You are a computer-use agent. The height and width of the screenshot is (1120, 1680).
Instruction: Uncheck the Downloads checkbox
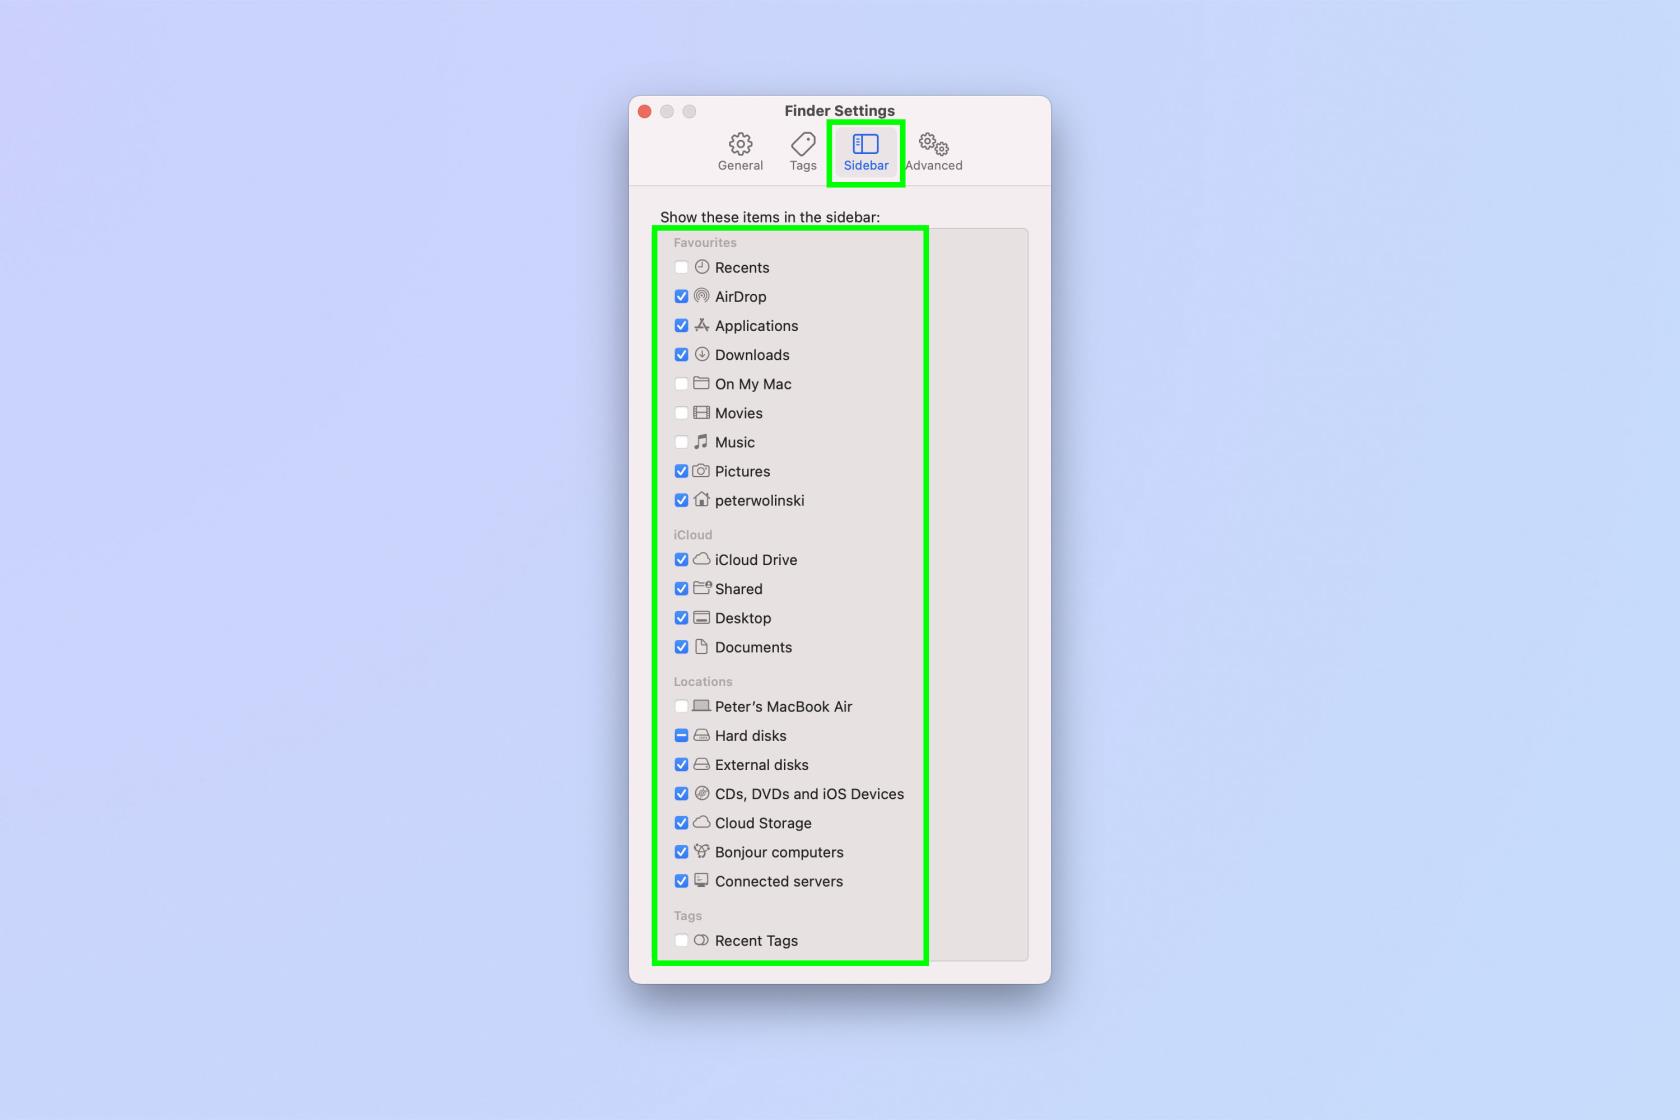681,354
